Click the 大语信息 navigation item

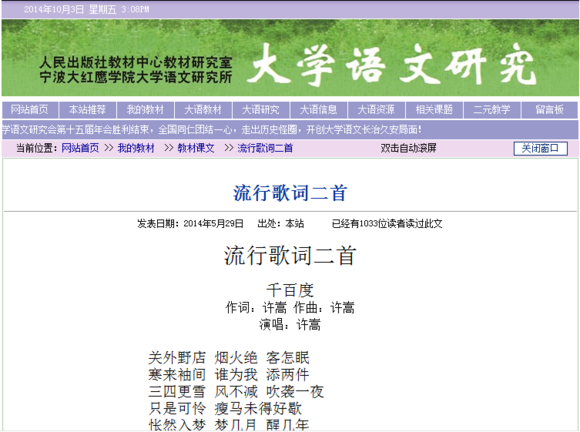tap(318, 110)
